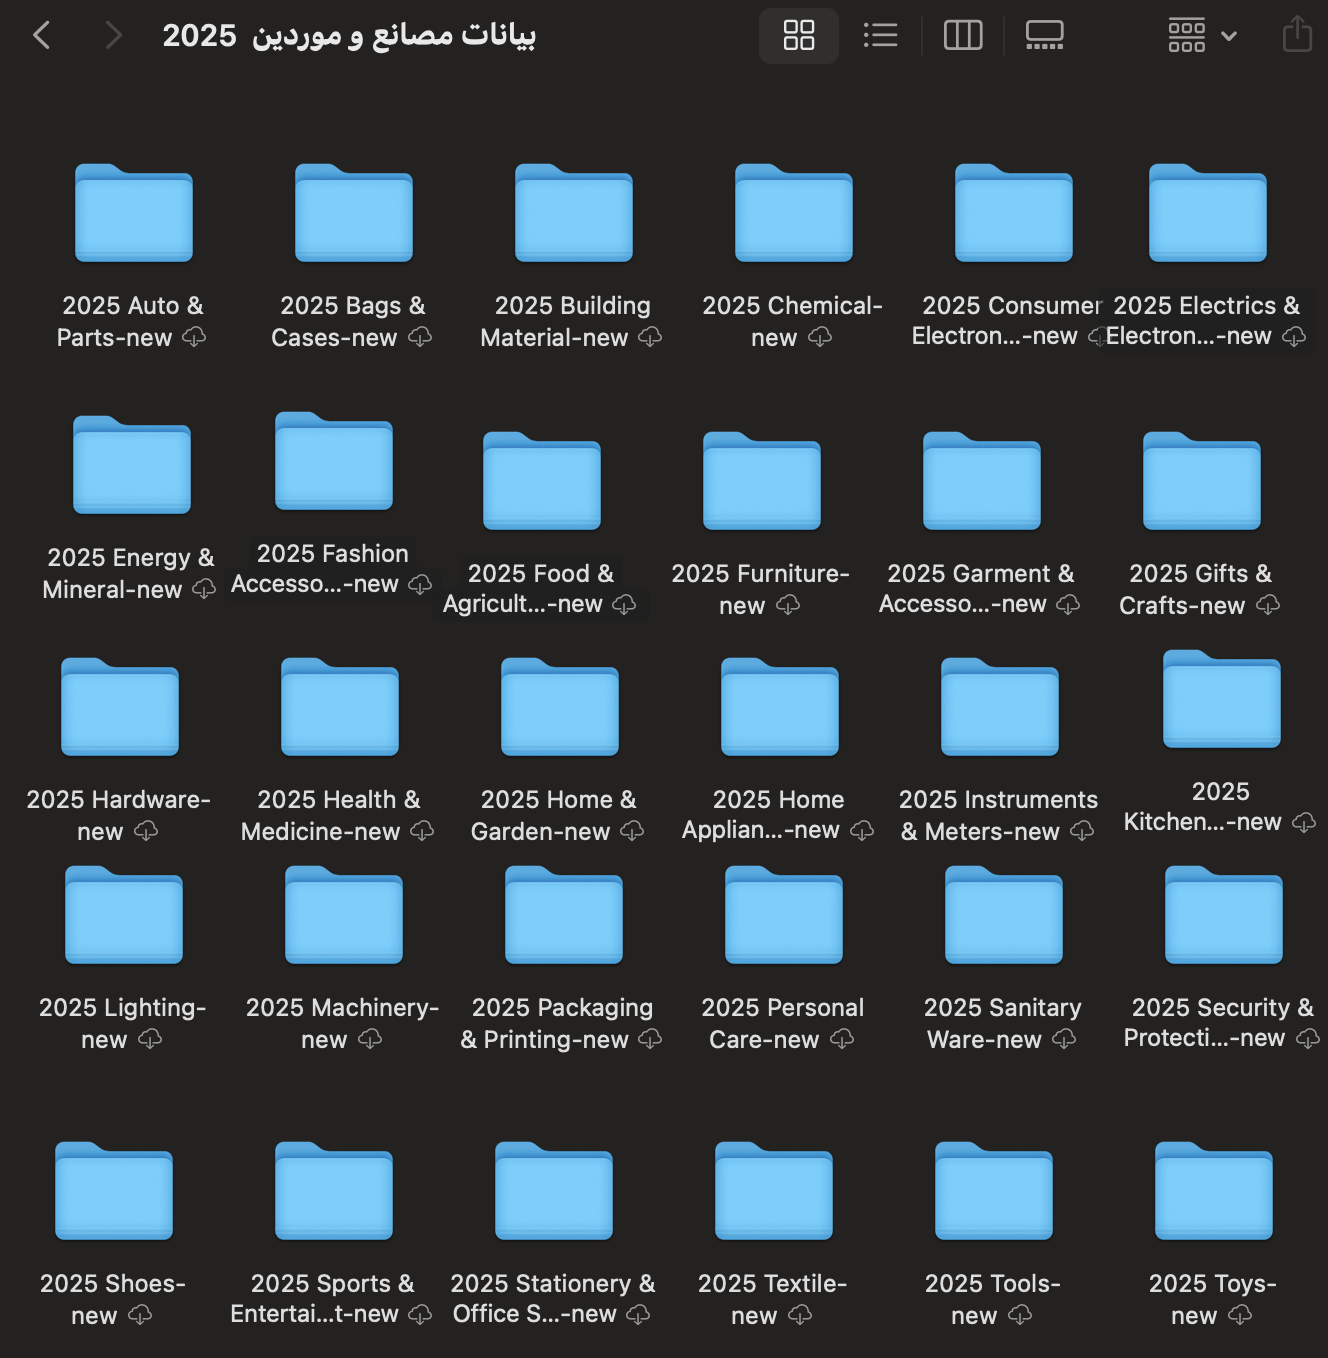Download cloud icon for Toys-new

coord(1240,1315)
